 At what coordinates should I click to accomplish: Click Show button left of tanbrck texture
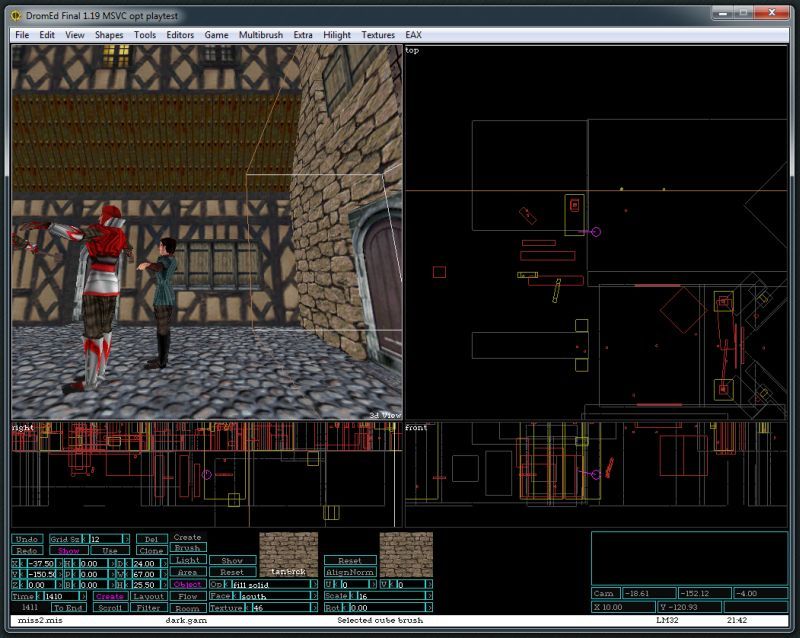[x=232, y=560]
